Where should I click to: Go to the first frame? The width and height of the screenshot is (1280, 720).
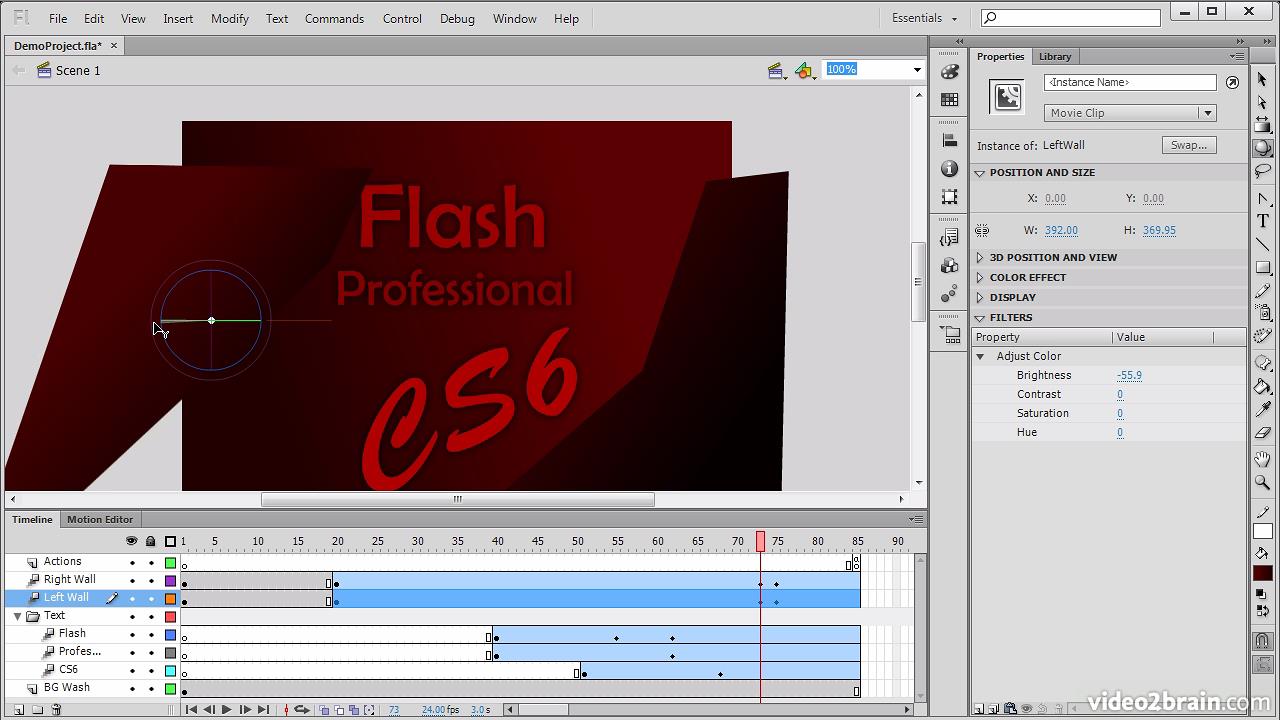(x=190, y=710)
